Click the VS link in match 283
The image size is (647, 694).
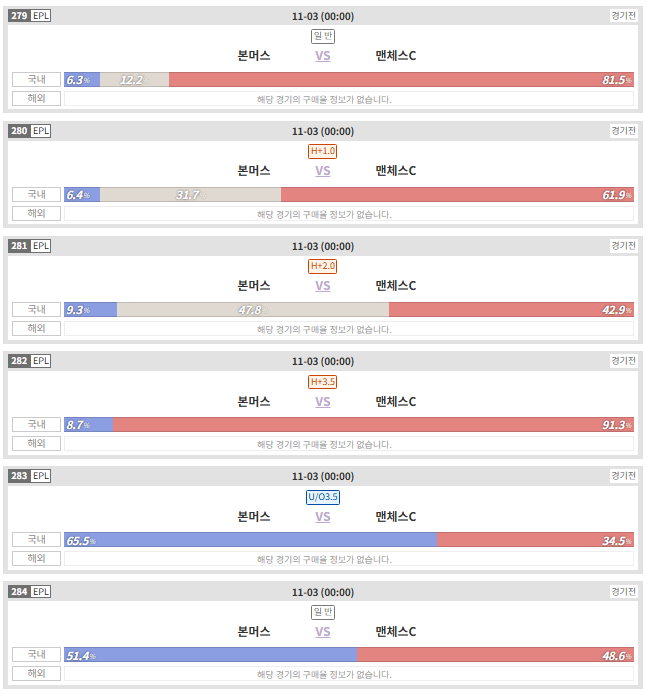(x=323, y=517)
